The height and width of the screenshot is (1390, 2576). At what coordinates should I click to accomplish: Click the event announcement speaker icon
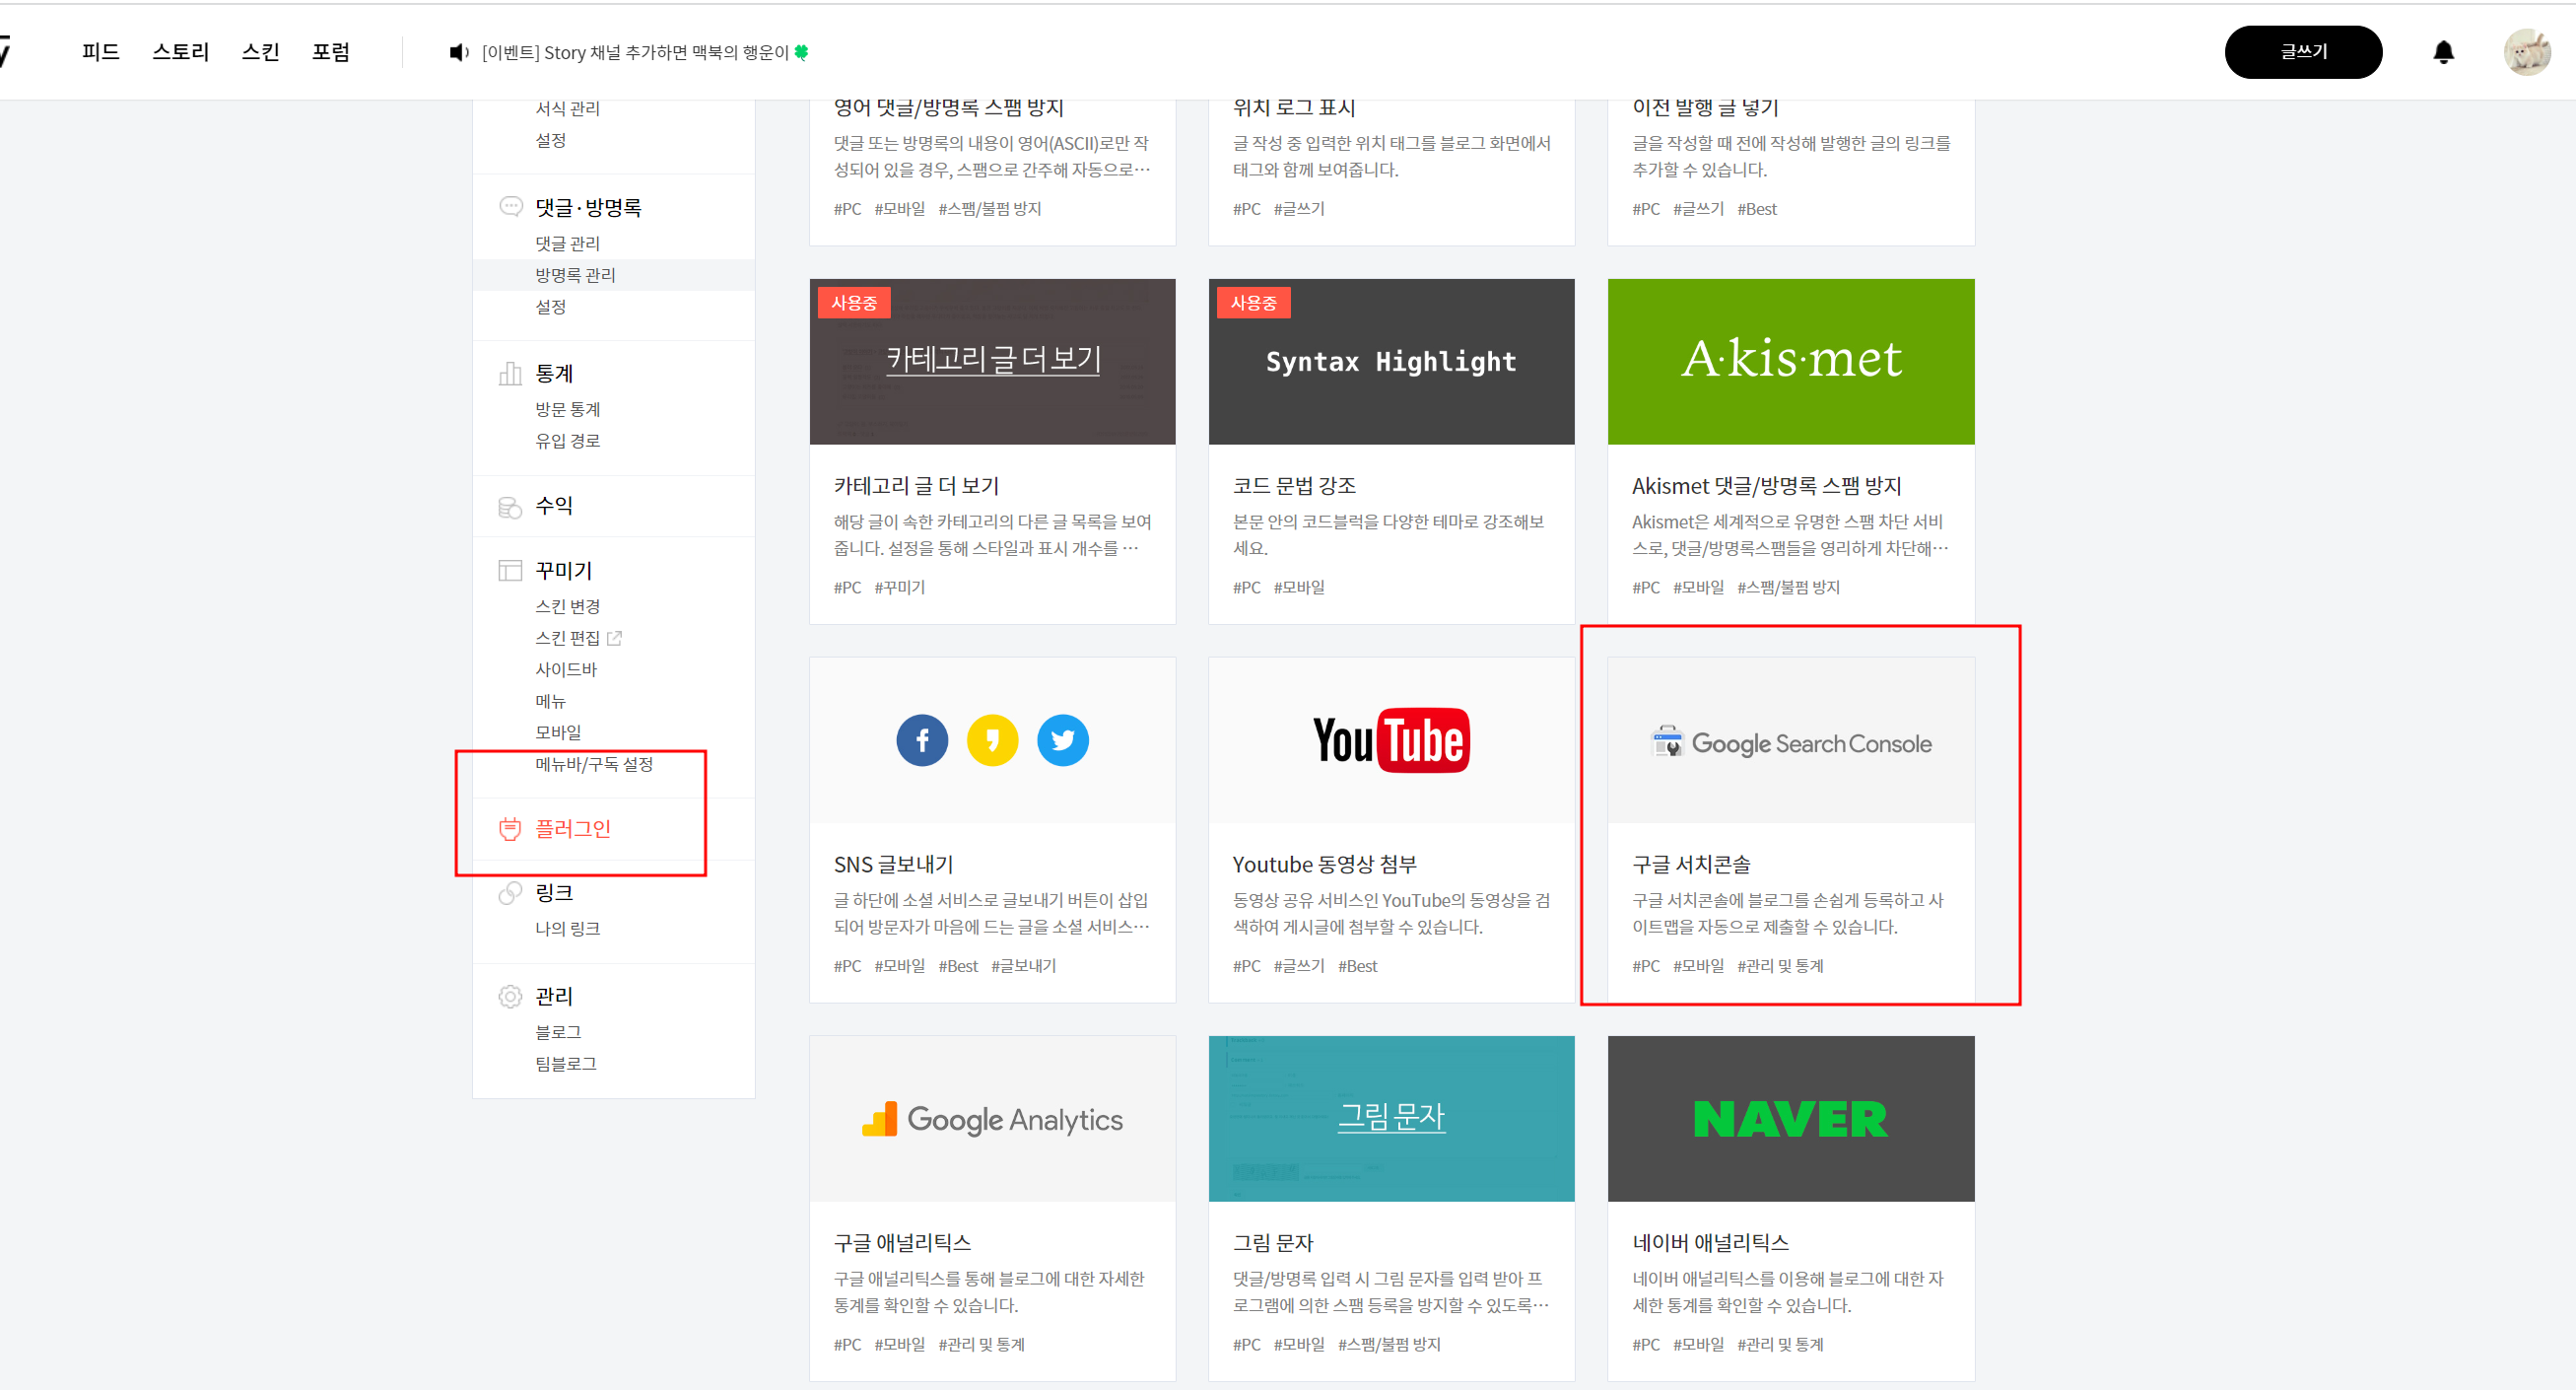pyautogui.click(x=459, y=52)
